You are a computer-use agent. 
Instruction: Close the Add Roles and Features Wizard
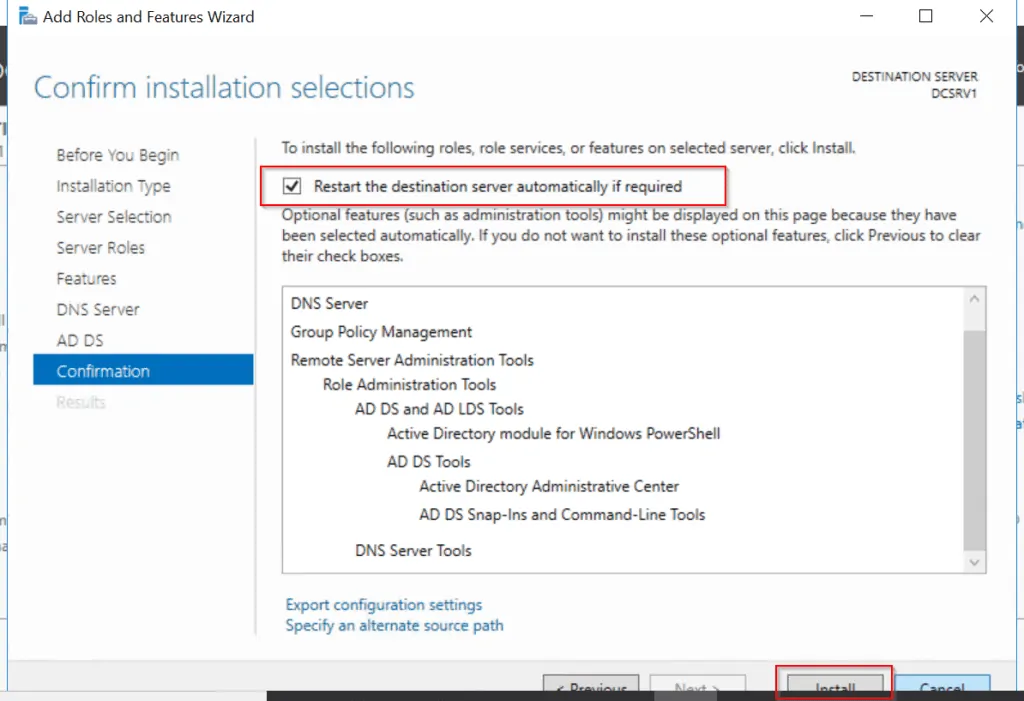pos(986,16)
